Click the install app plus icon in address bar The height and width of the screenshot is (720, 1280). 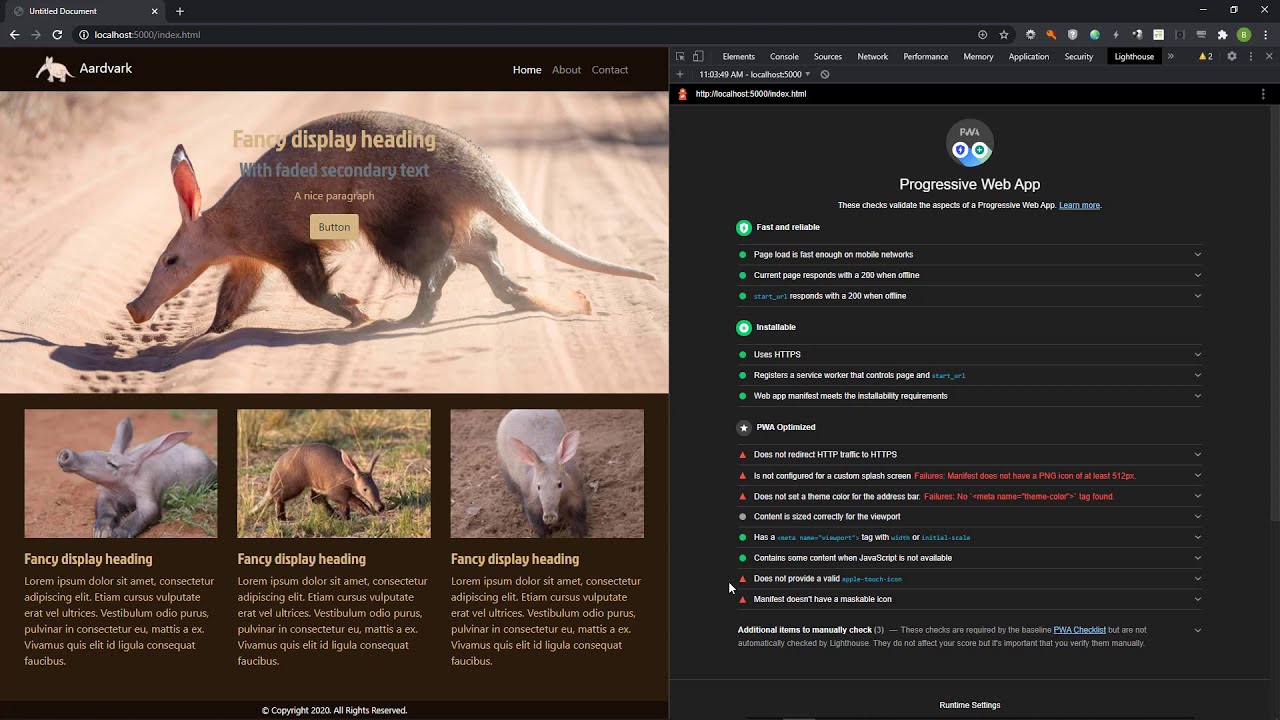983,34
